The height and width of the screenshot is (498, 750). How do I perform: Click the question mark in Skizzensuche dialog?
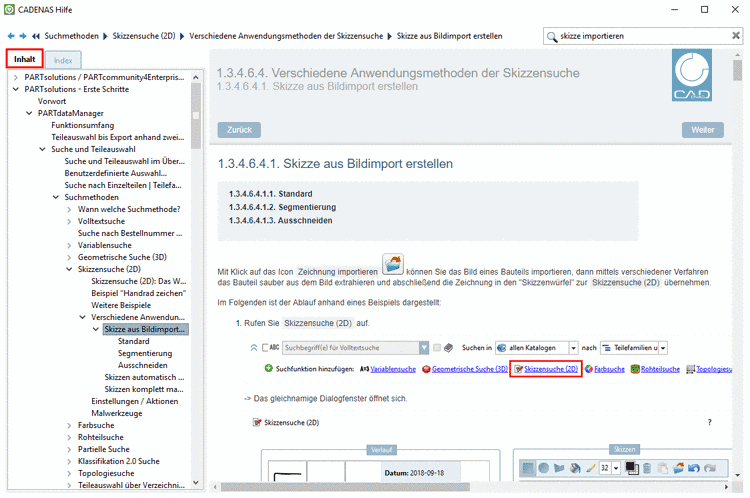[709, 422]
